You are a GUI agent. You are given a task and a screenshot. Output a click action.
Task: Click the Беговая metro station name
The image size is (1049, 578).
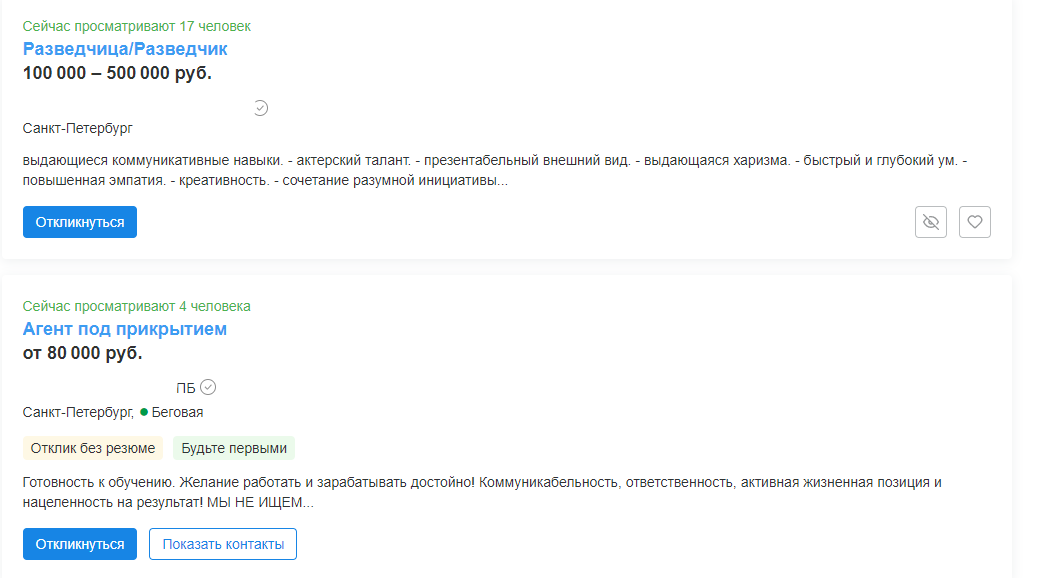click(x=177, y=412)
